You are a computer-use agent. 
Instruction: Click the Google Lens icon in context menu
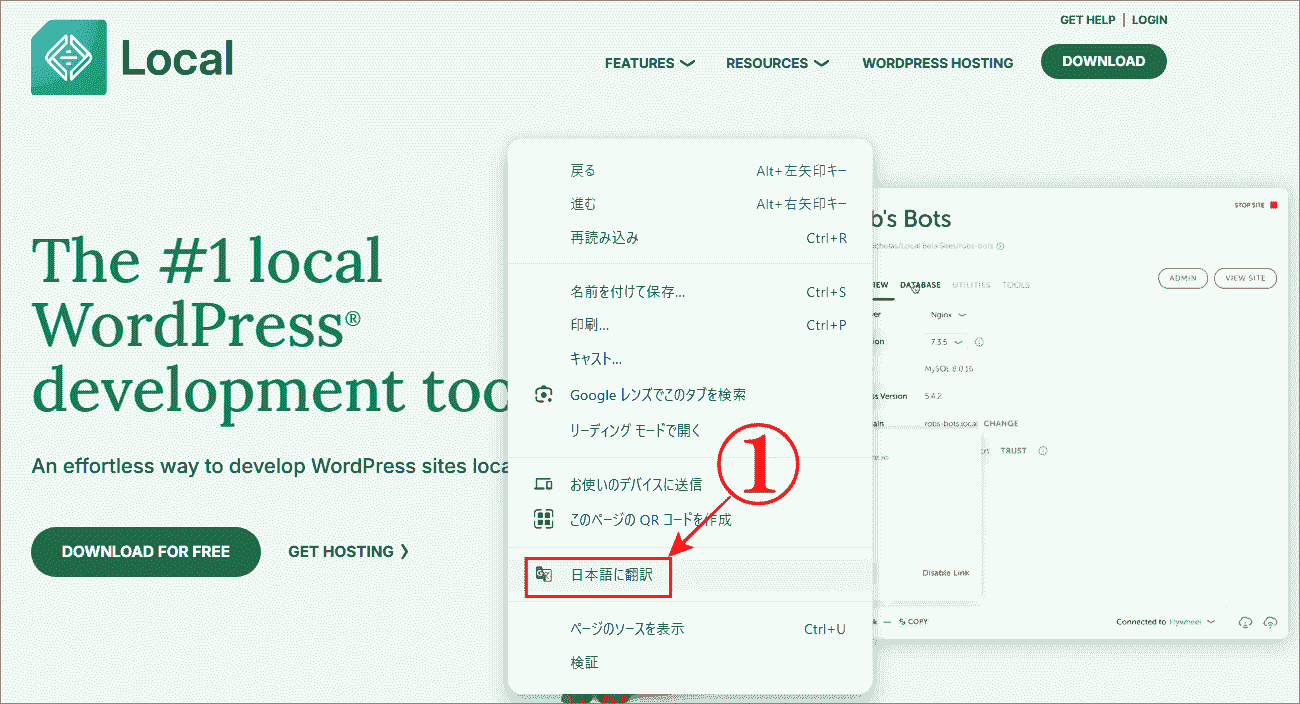point(543,395)
